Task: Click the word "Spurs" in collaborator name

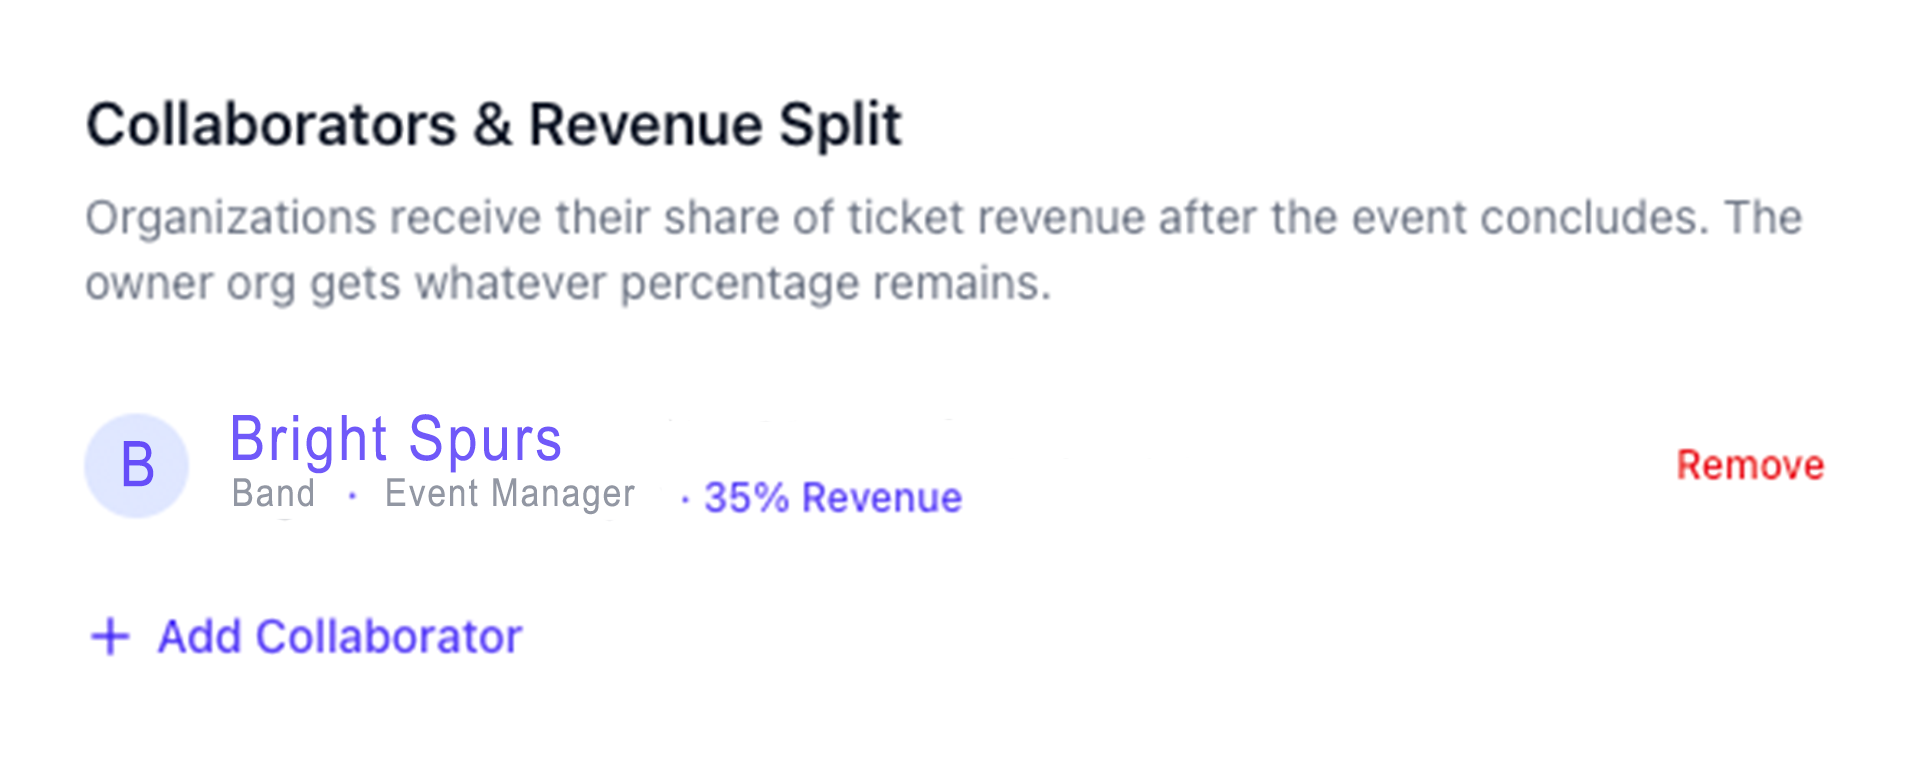Action: point(485,439)
